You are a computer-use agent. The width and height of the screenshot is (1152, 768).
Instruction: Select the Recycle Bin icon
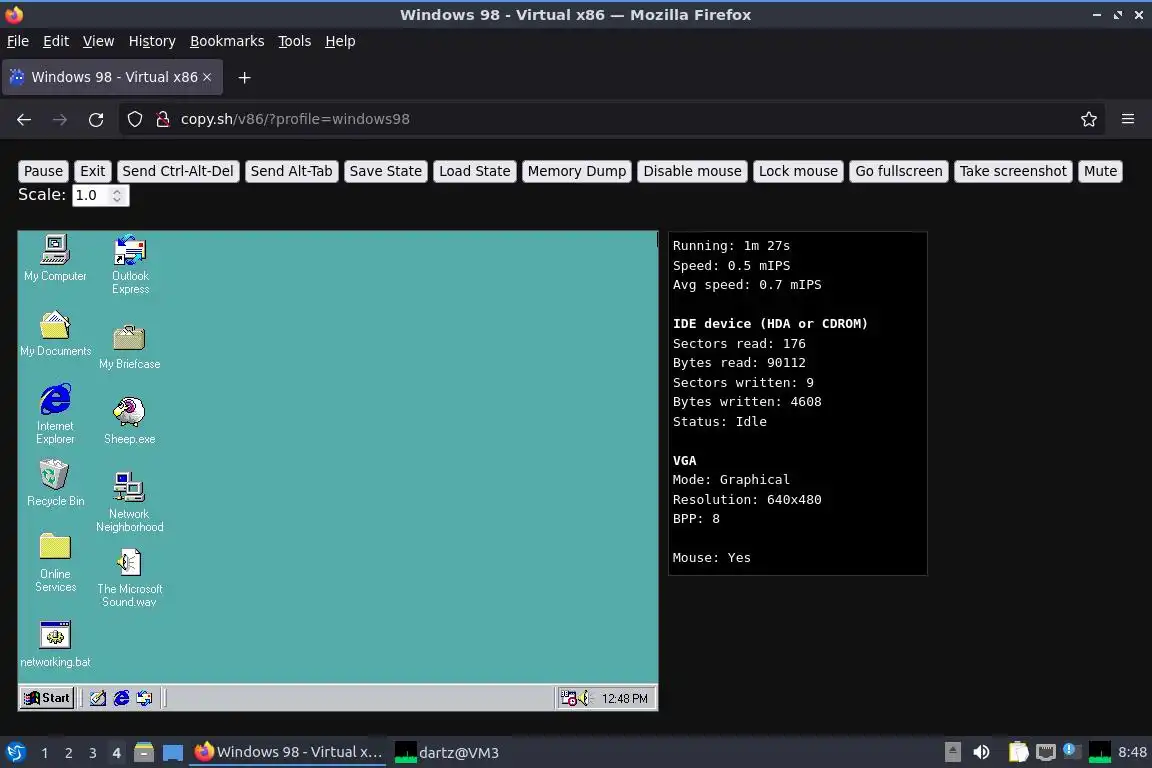pyautogui.click(x=55, y=483)
